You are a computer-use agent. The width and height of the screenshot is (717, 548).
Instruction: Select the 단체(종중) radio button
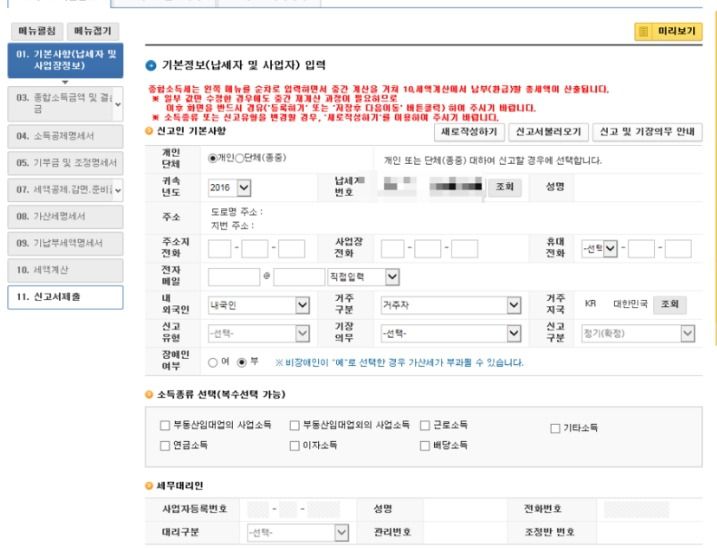[240, 158]
